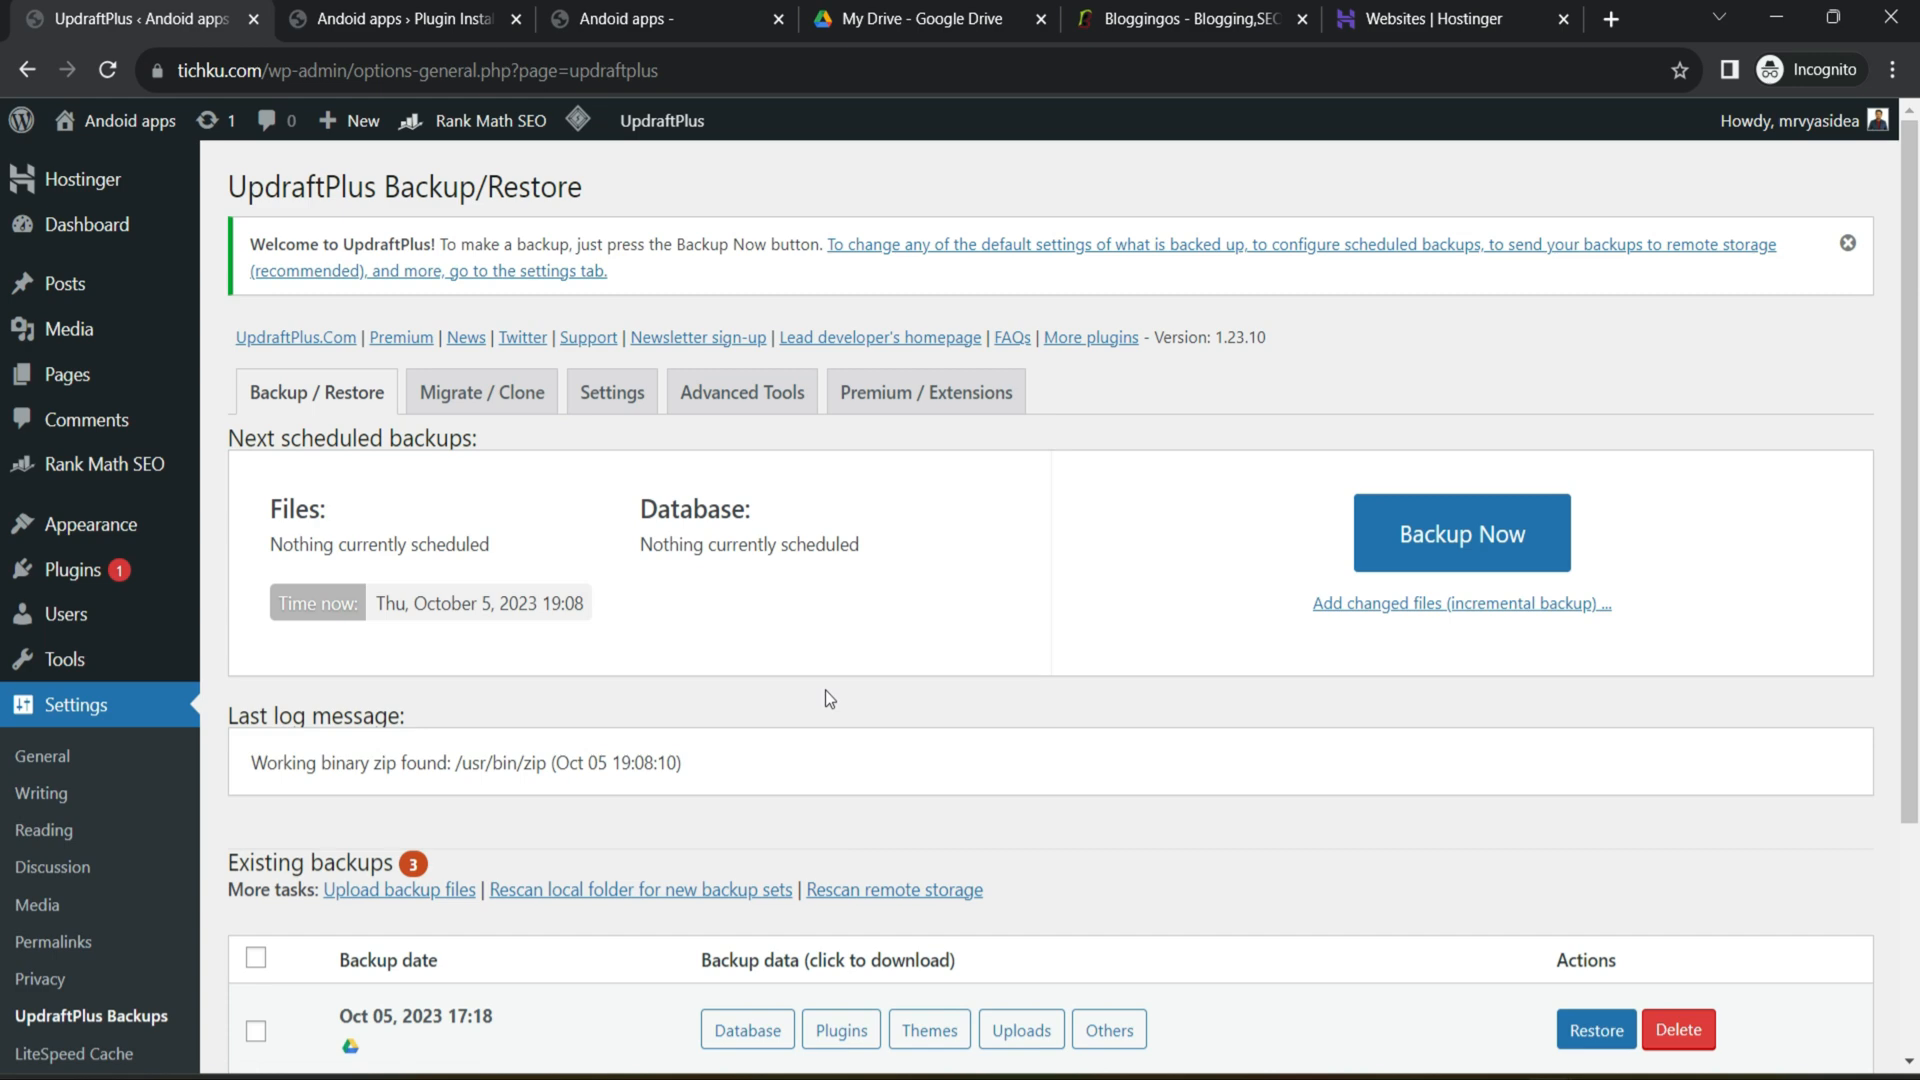Open the Advanced Tools tab

pos(742,392)
